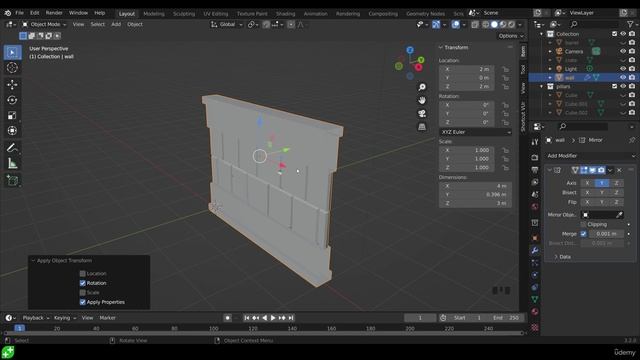Open the Render properties tab
This screenshot has height=360, width=640.
pos(535,157)
